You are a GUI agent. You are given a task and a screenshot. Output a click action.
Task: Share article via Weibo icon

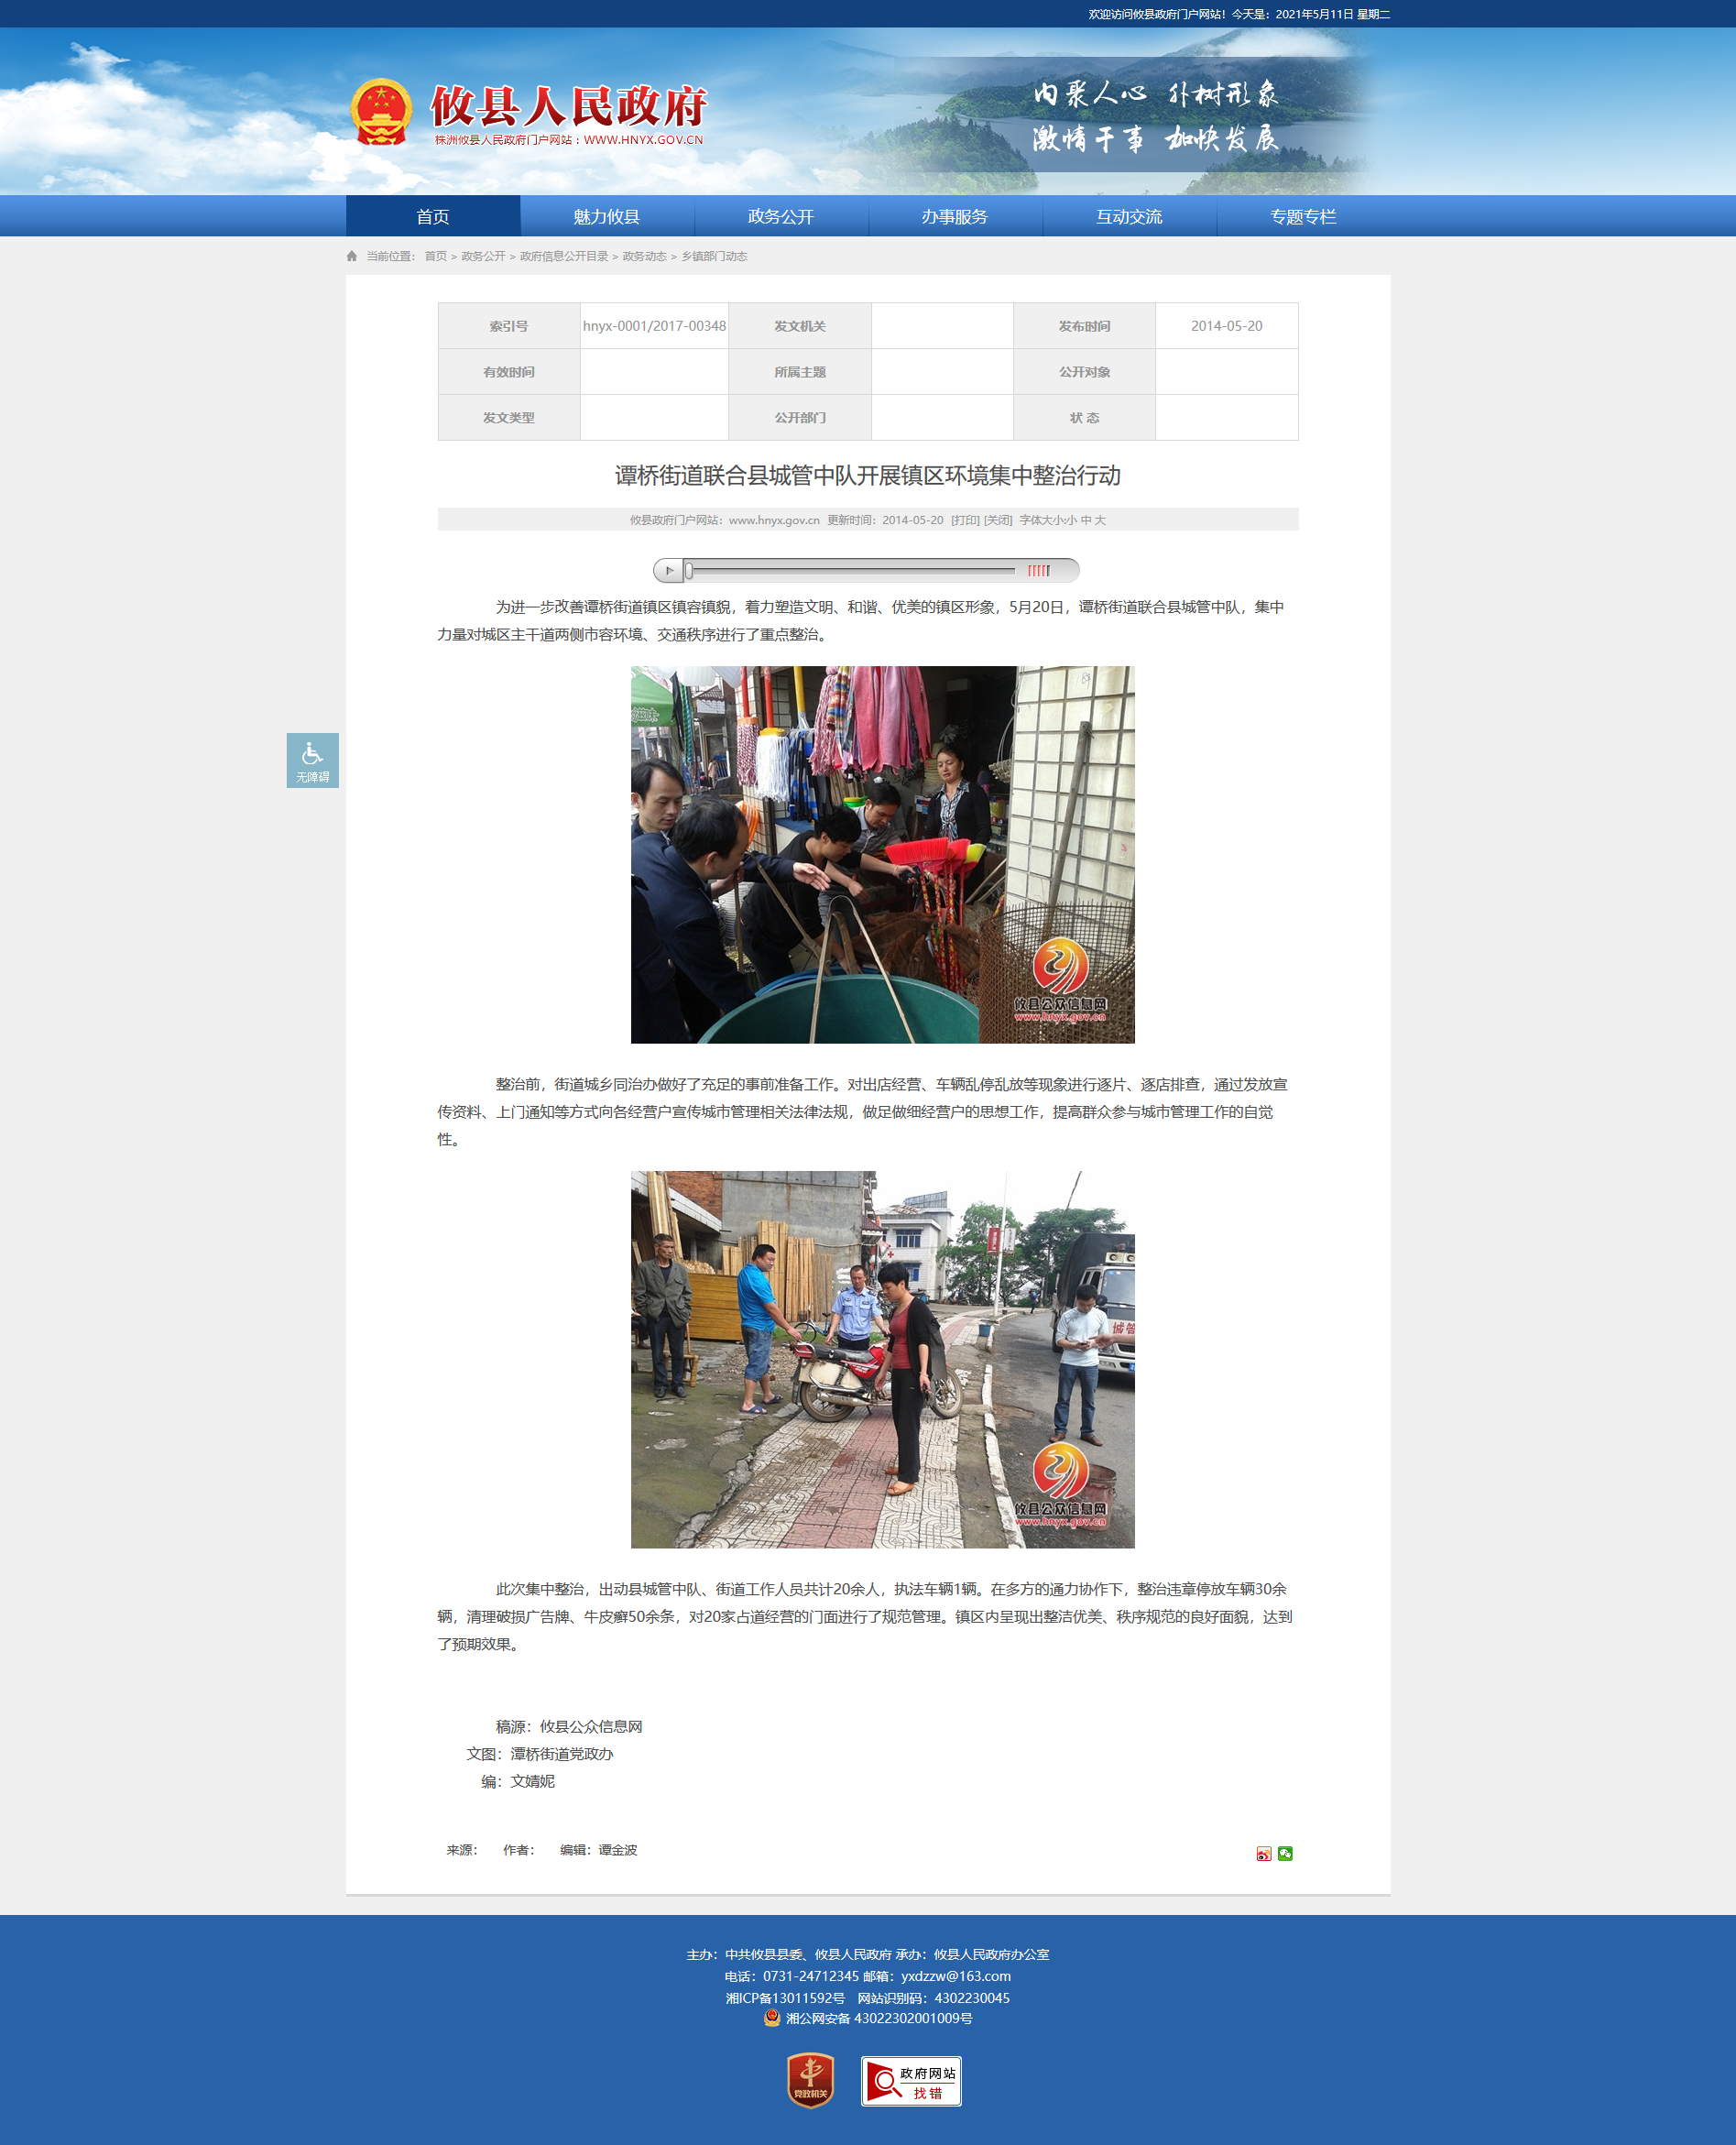(x=1264, y=1854)
